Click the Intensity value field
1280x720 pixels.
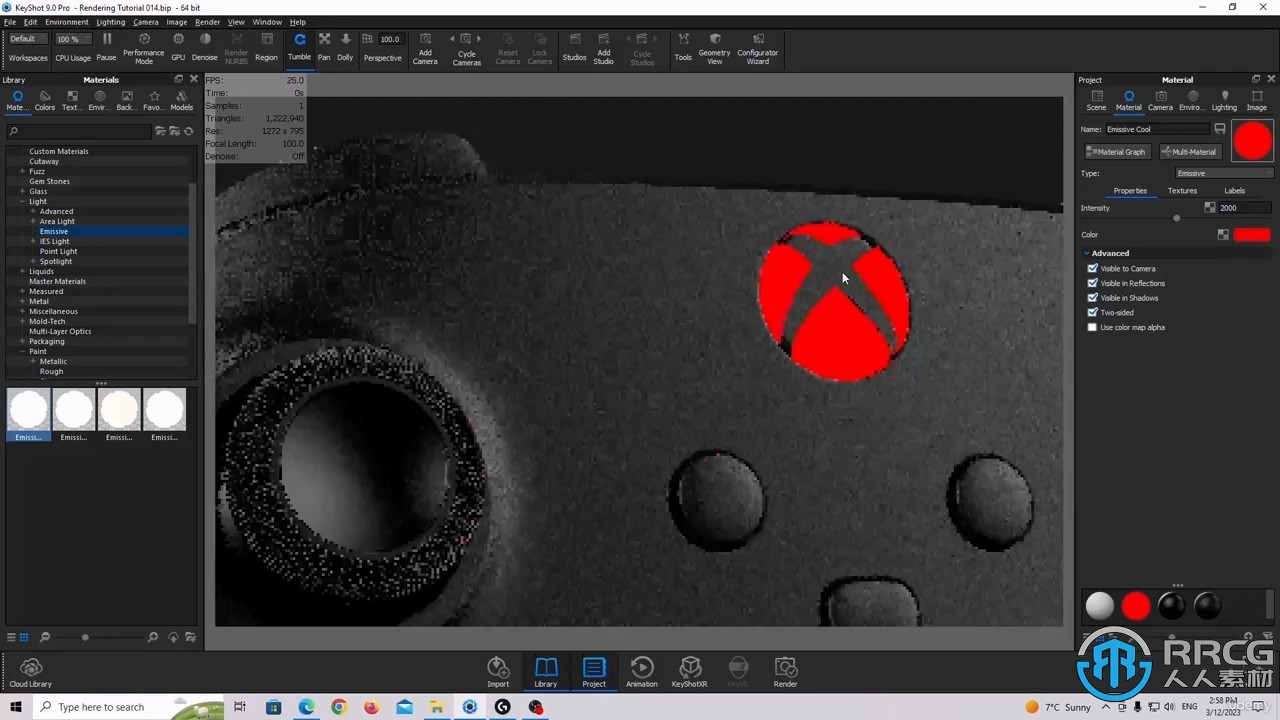click(1244, 208)
